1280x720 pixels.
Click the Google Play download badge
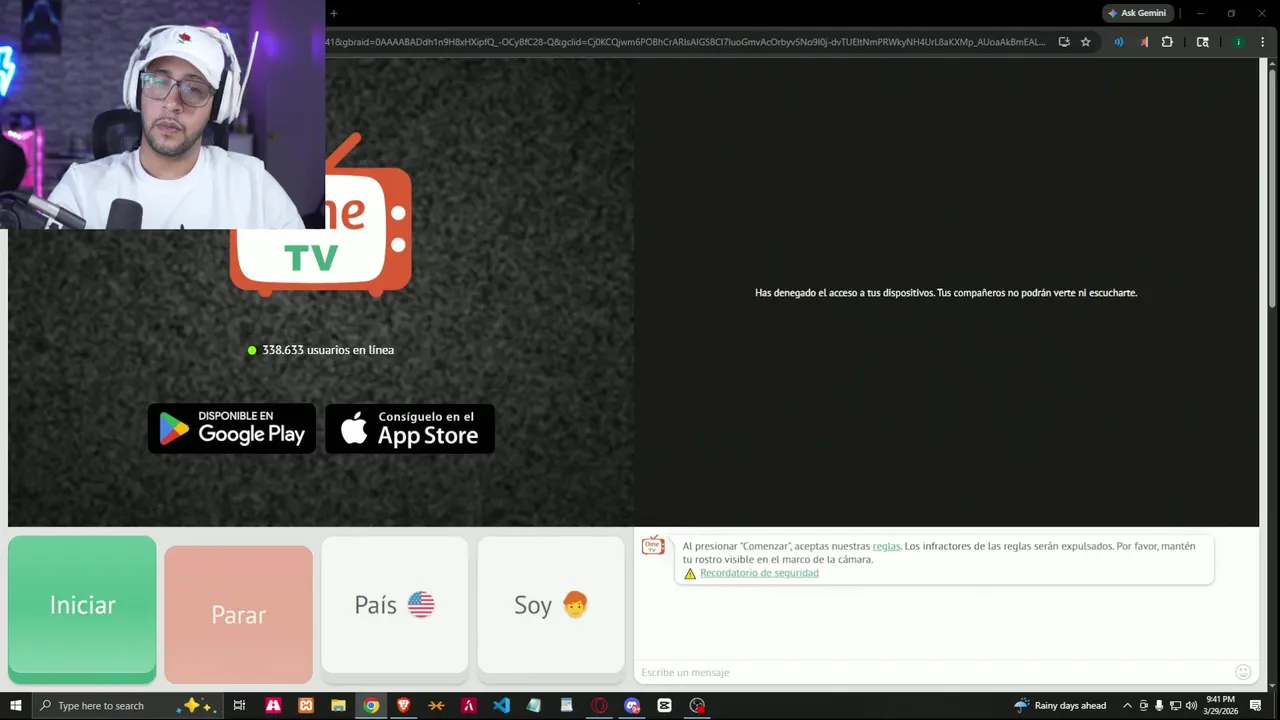point(232,429)
